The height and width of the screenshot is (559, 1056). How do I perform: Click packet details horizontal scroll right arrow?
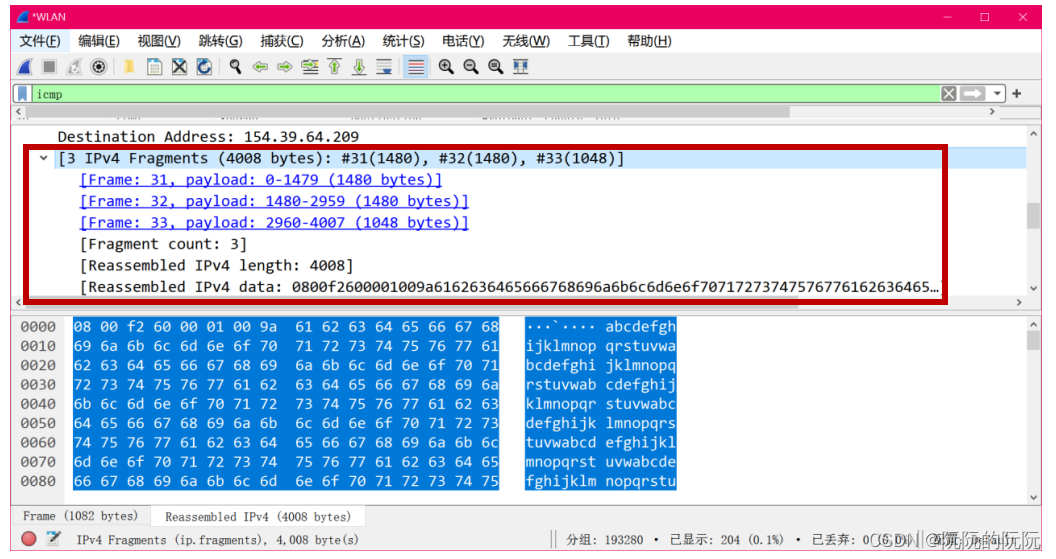coord(1019,302)
